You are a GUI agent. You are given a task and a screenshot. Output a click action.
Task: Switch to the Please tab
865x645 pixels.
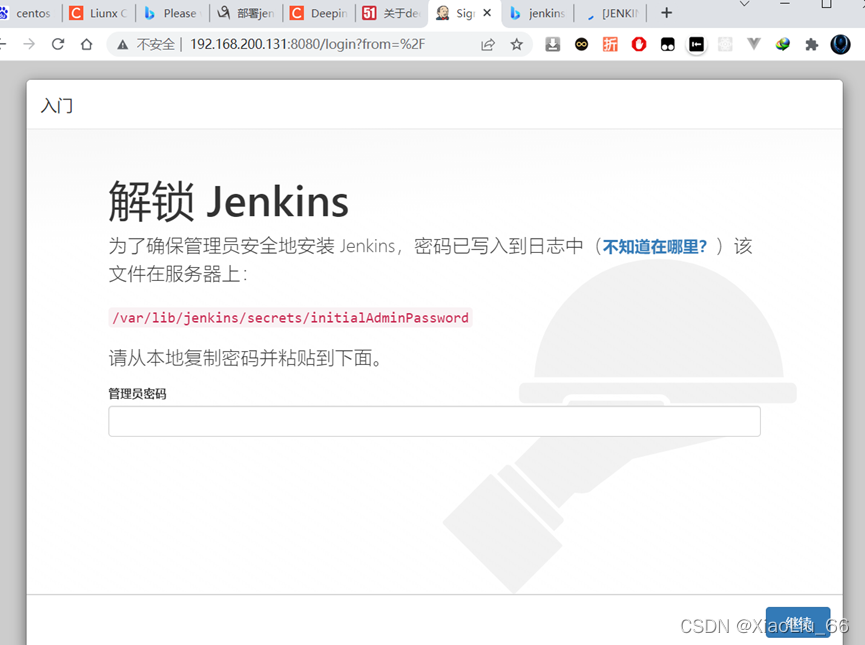173,13
